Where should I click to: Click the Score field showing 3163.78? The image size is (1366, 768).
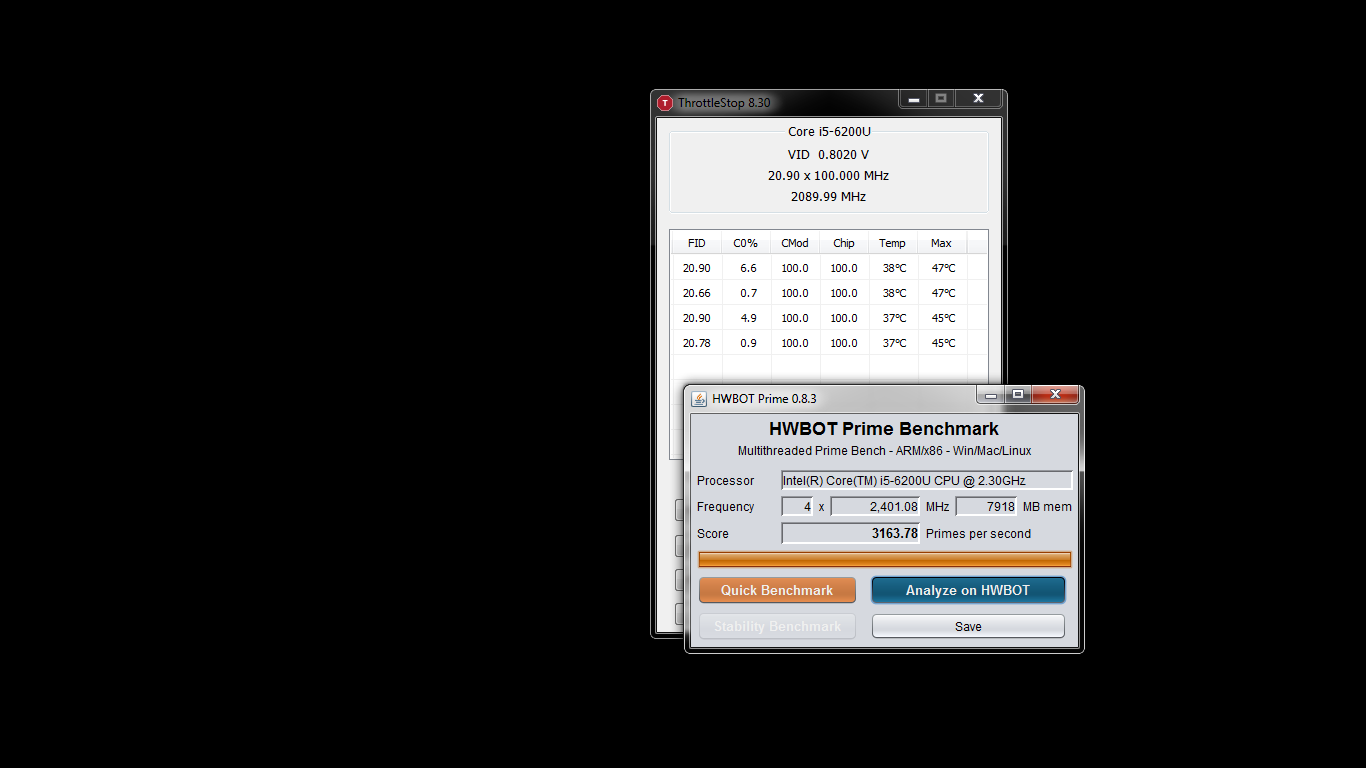tap(850, 533)
